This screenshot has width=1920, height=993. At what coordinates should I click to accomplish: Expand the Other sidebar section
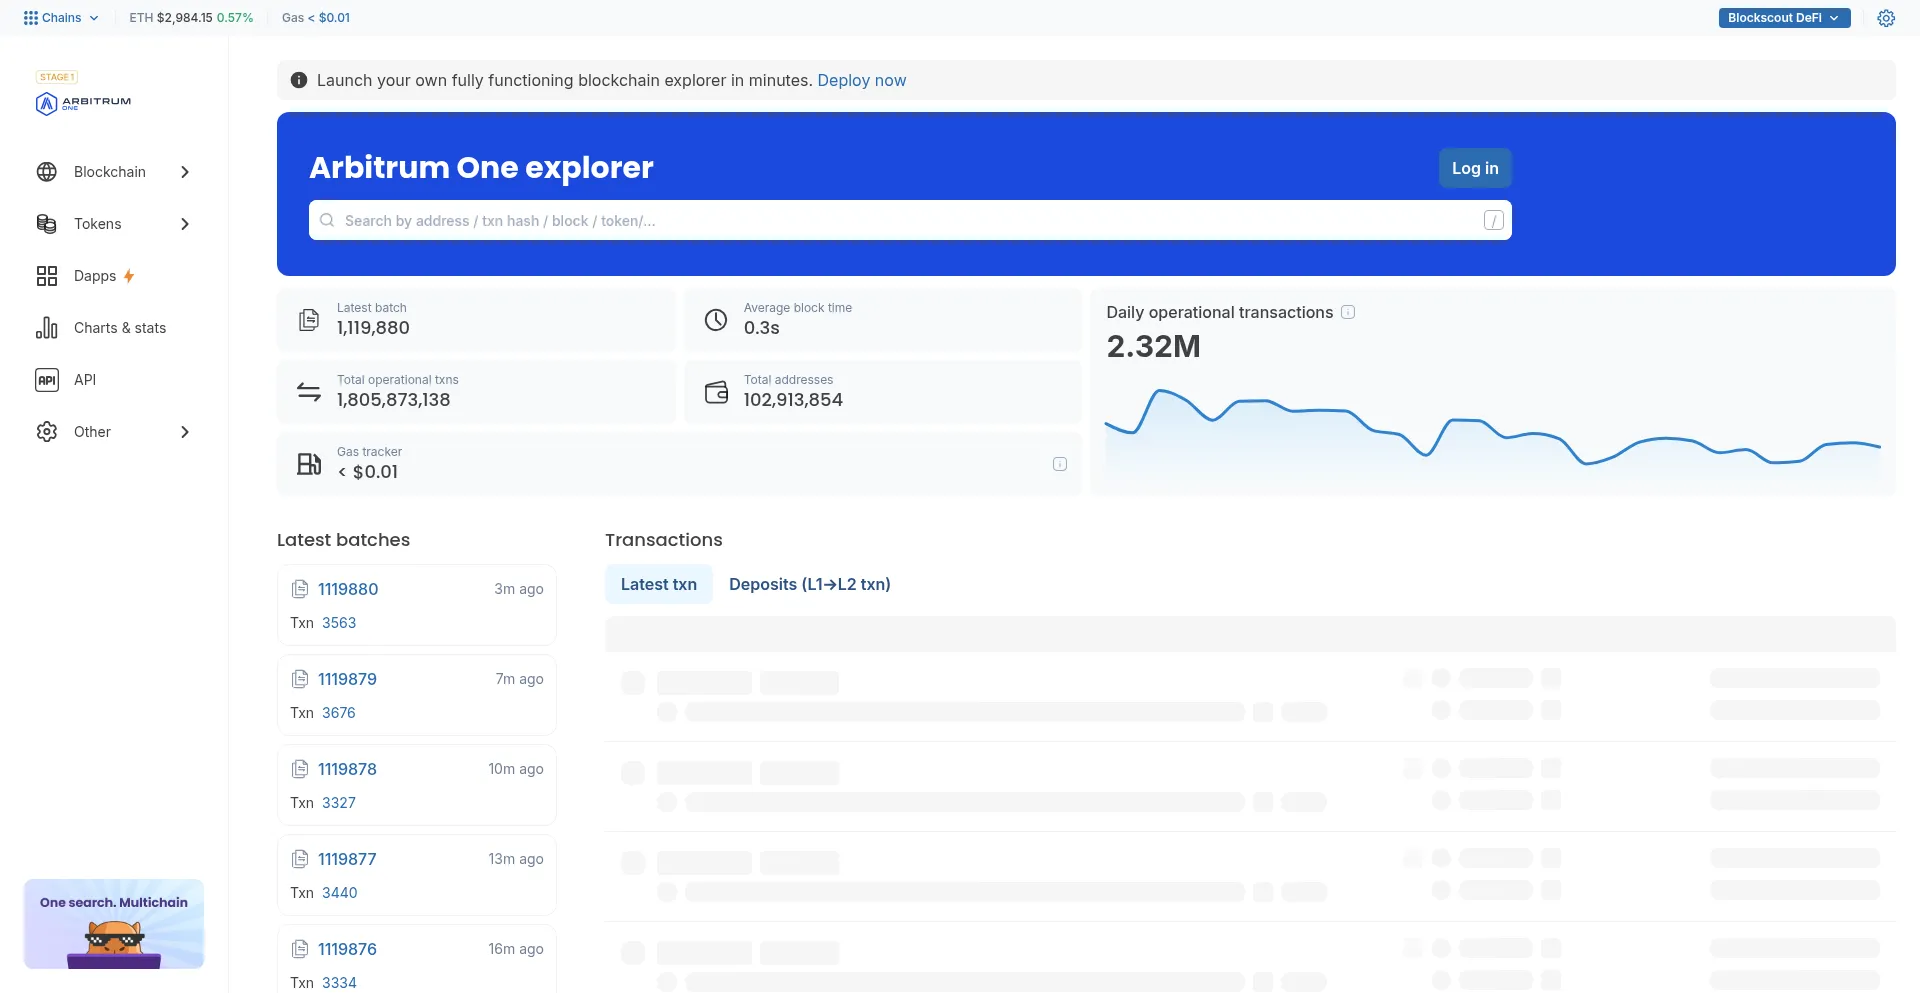185,431
